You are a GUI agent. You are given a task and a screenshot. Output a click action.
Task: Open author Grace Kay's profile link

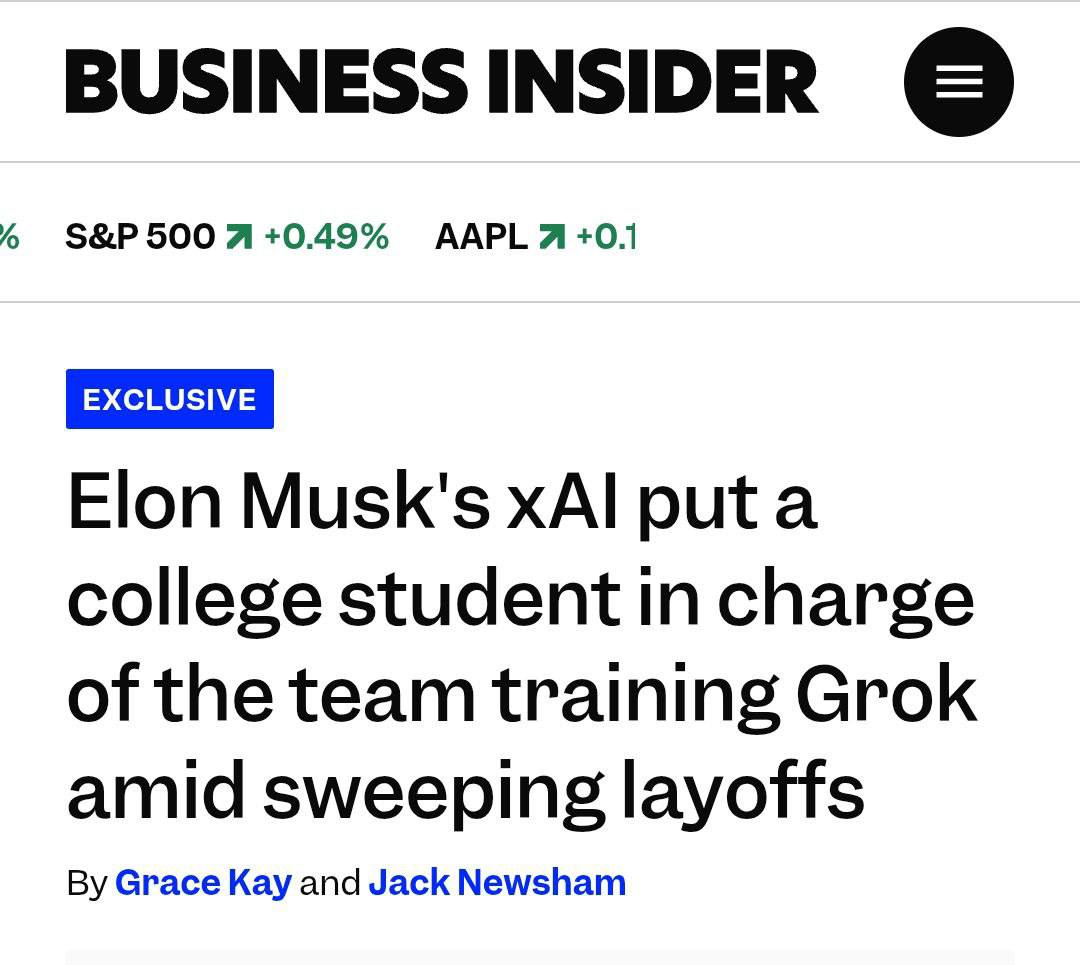203,883
